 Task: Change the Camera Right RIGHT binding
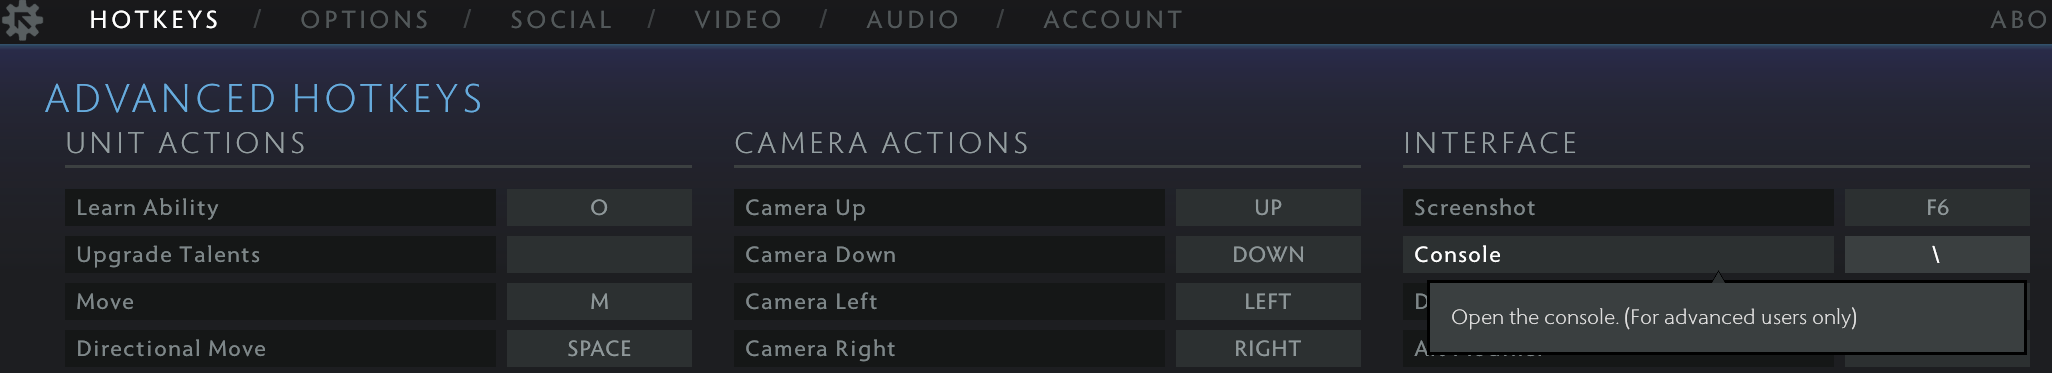(1268, 348)
